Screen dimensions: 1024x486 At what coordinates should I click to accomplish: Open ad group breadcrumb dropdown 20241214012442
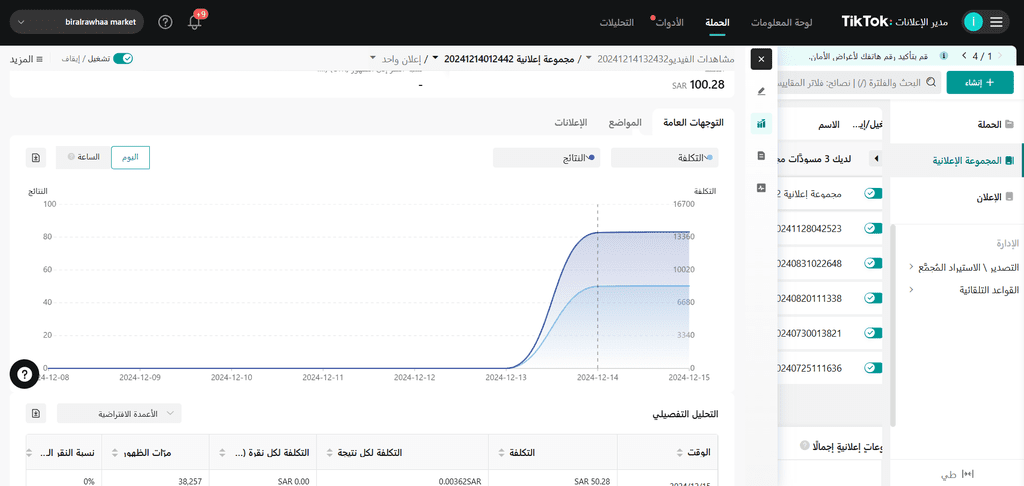(x=436, y=59)
